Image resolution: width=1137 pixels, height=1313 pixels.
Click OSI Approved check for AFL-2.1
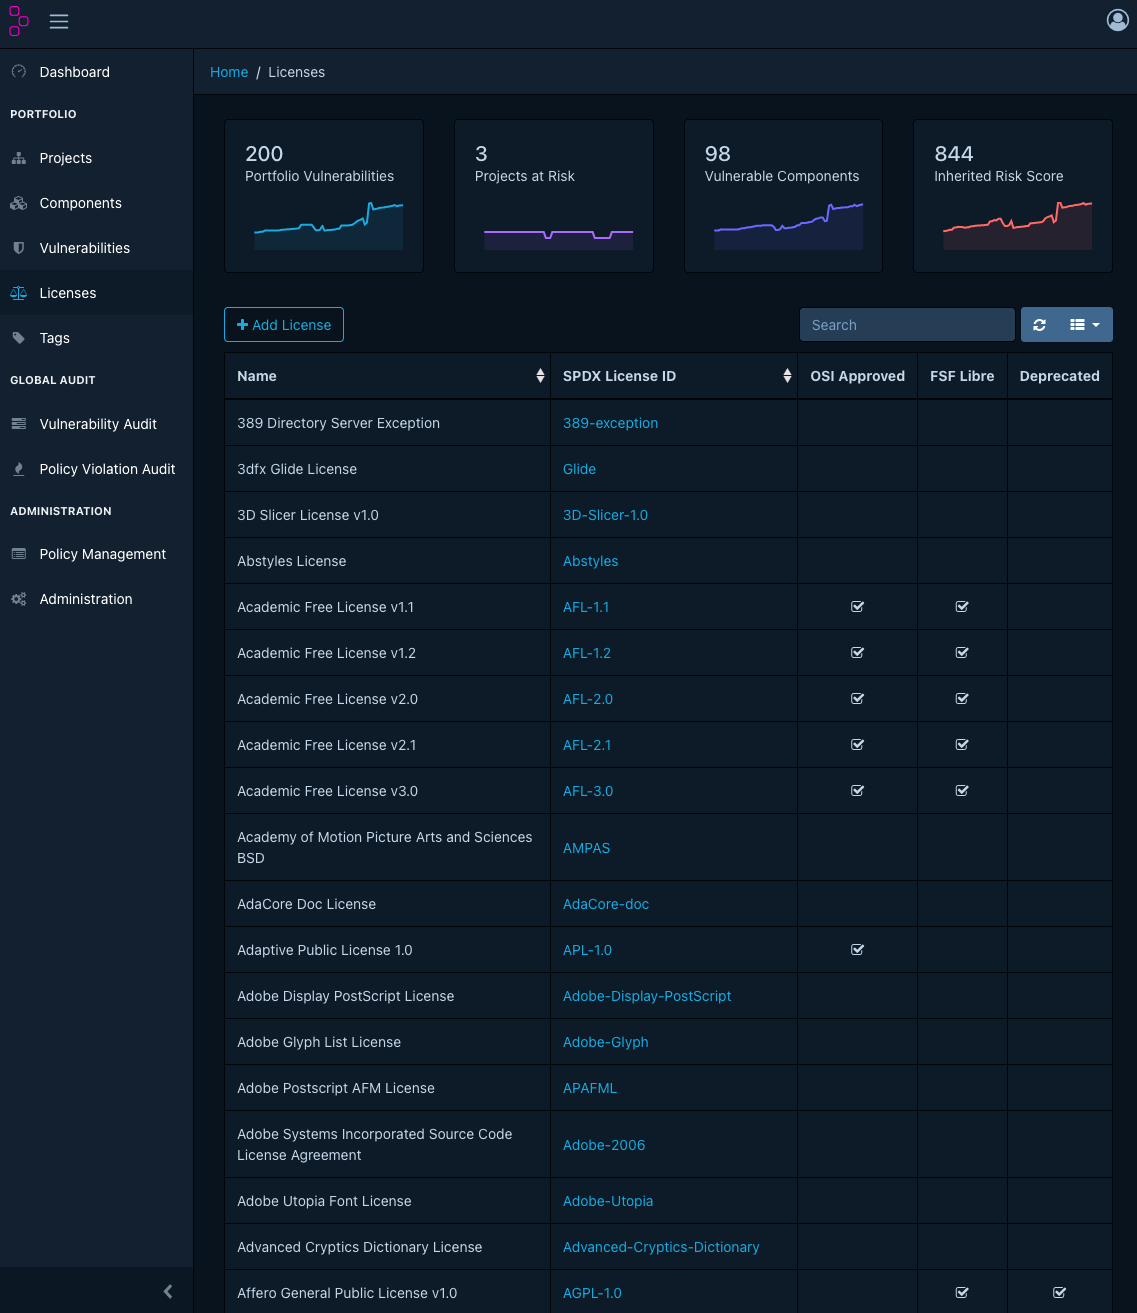coord(857,745)
